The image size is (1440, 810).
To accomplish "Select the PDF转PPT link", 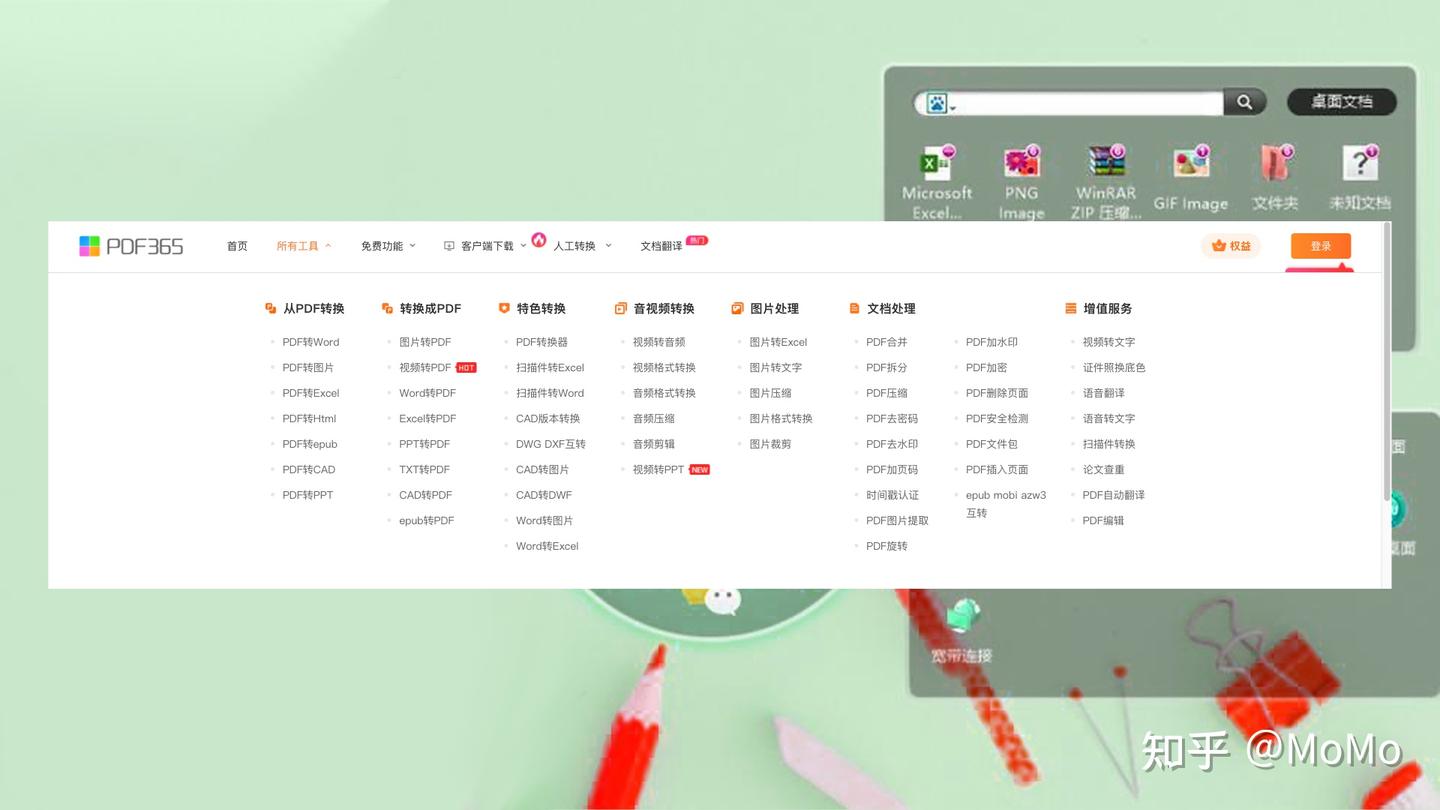I will coord(308,495).
